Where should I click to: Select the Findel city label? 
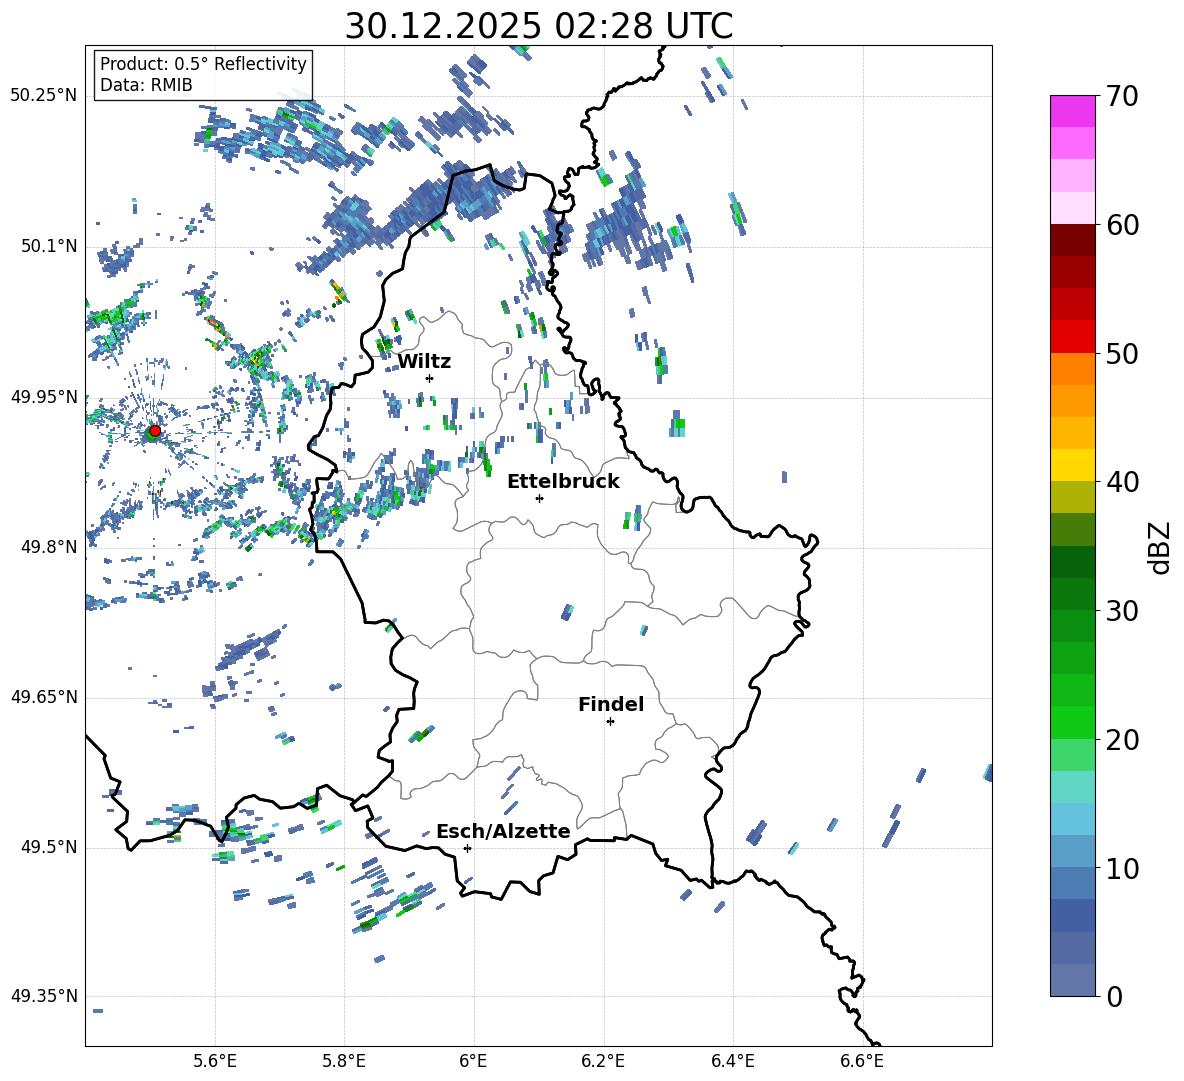point(611,704)
